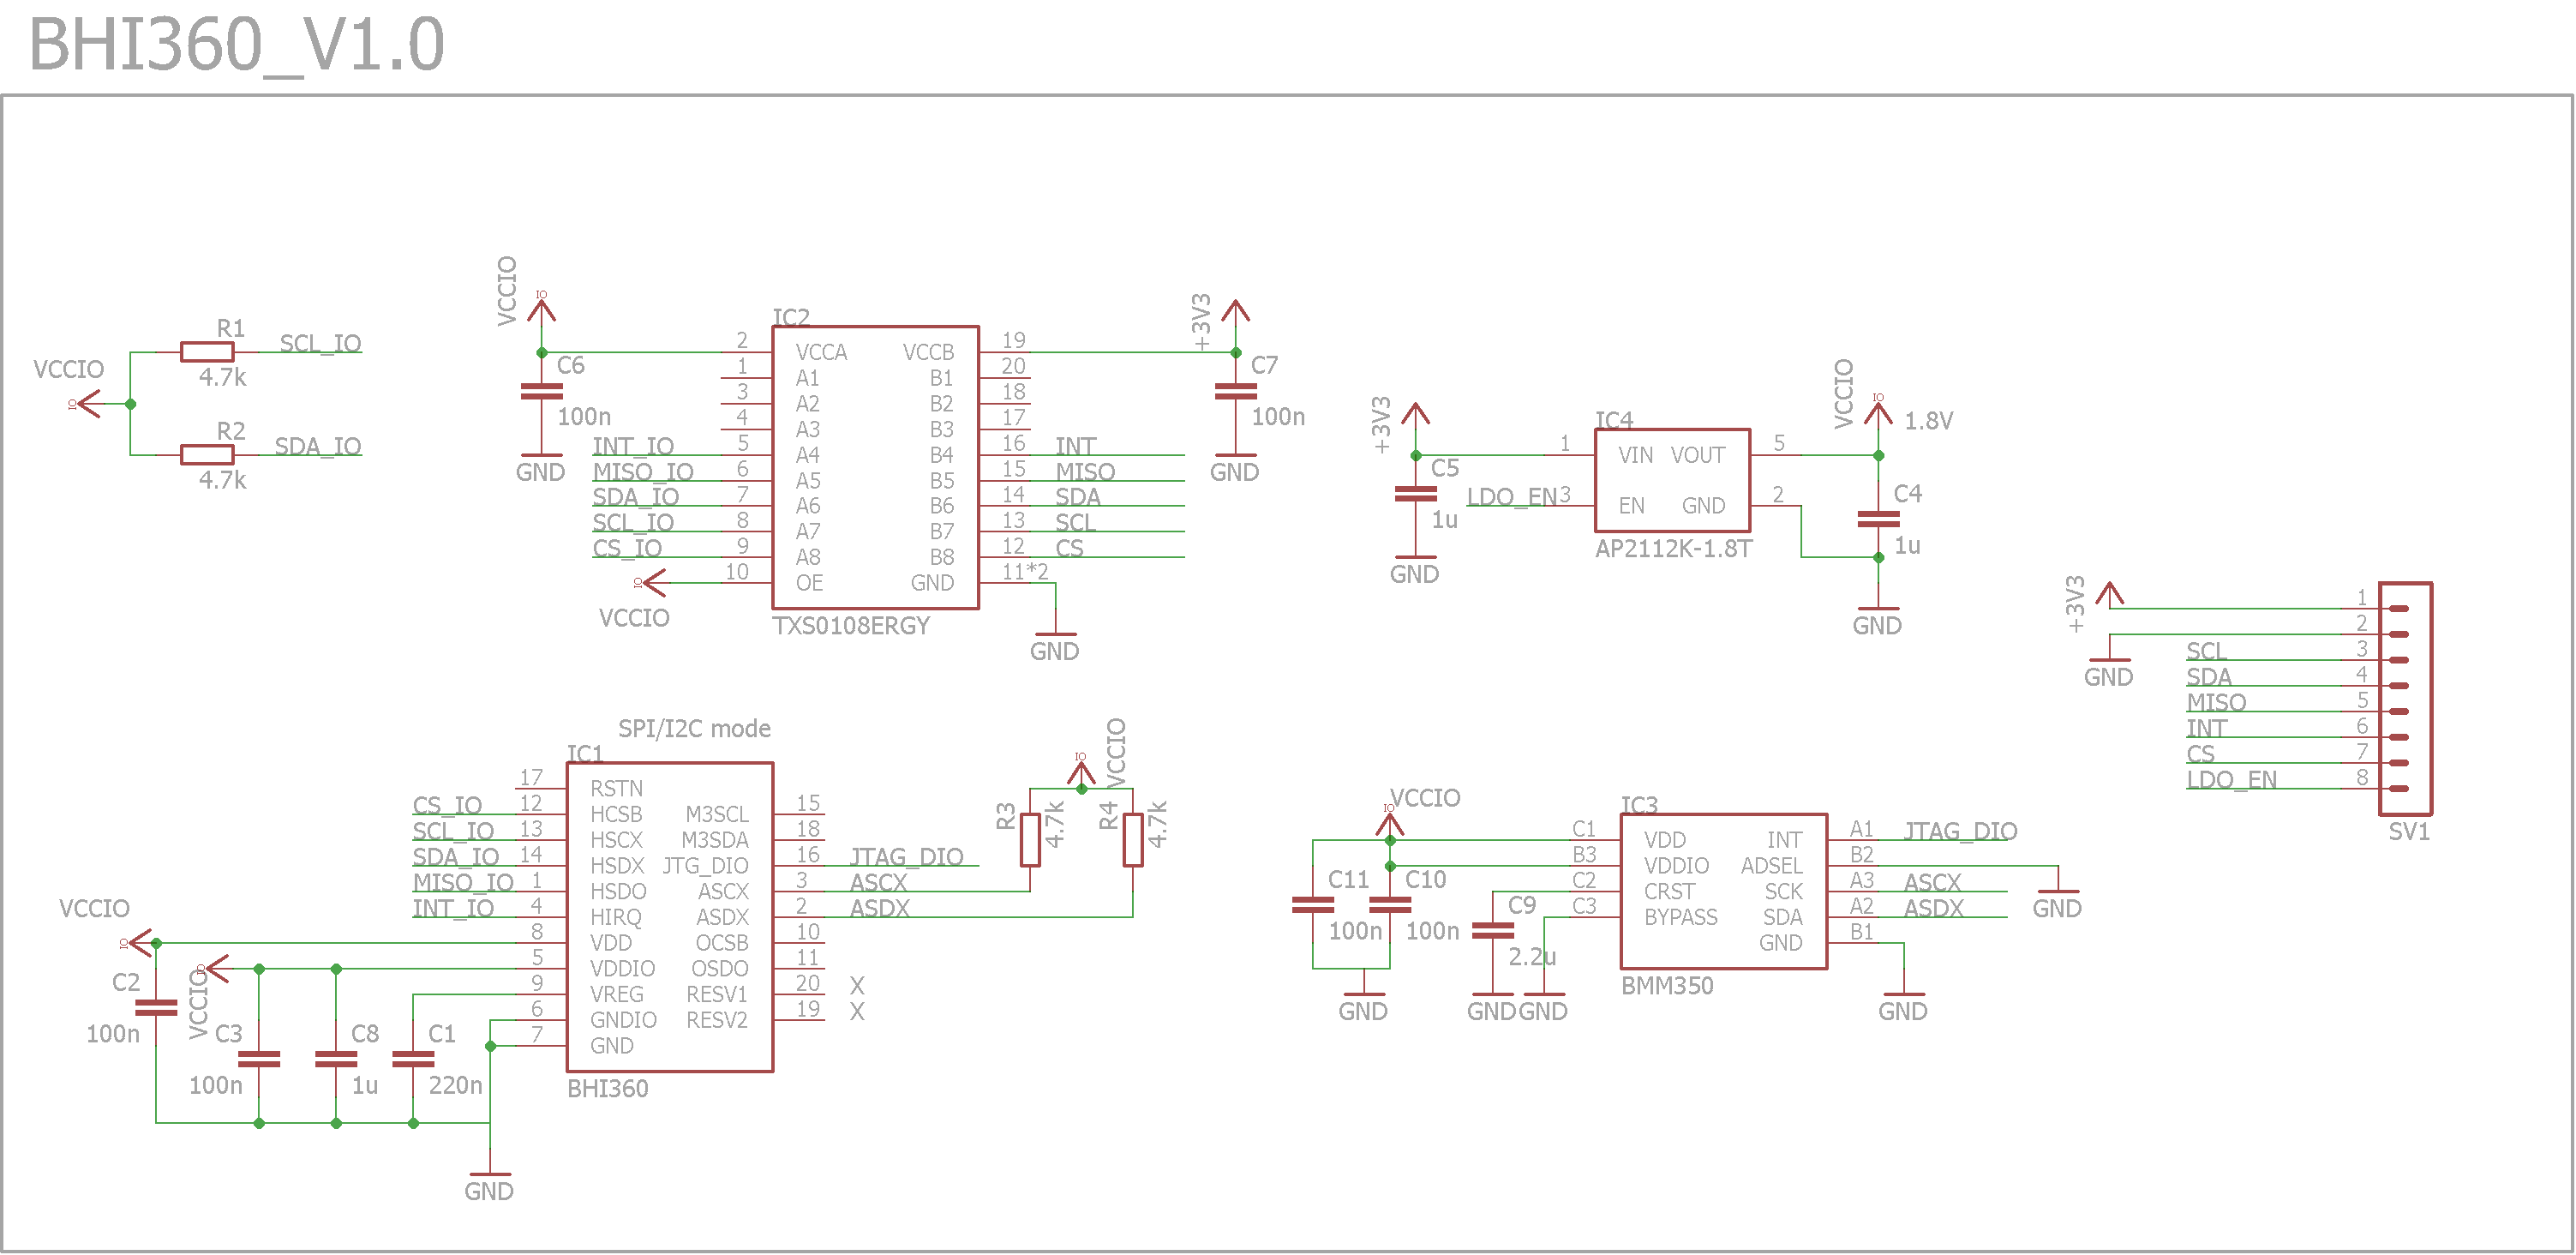Click the BHI360 IC1 chip body
The image size is (2576, 1255).
669,917
